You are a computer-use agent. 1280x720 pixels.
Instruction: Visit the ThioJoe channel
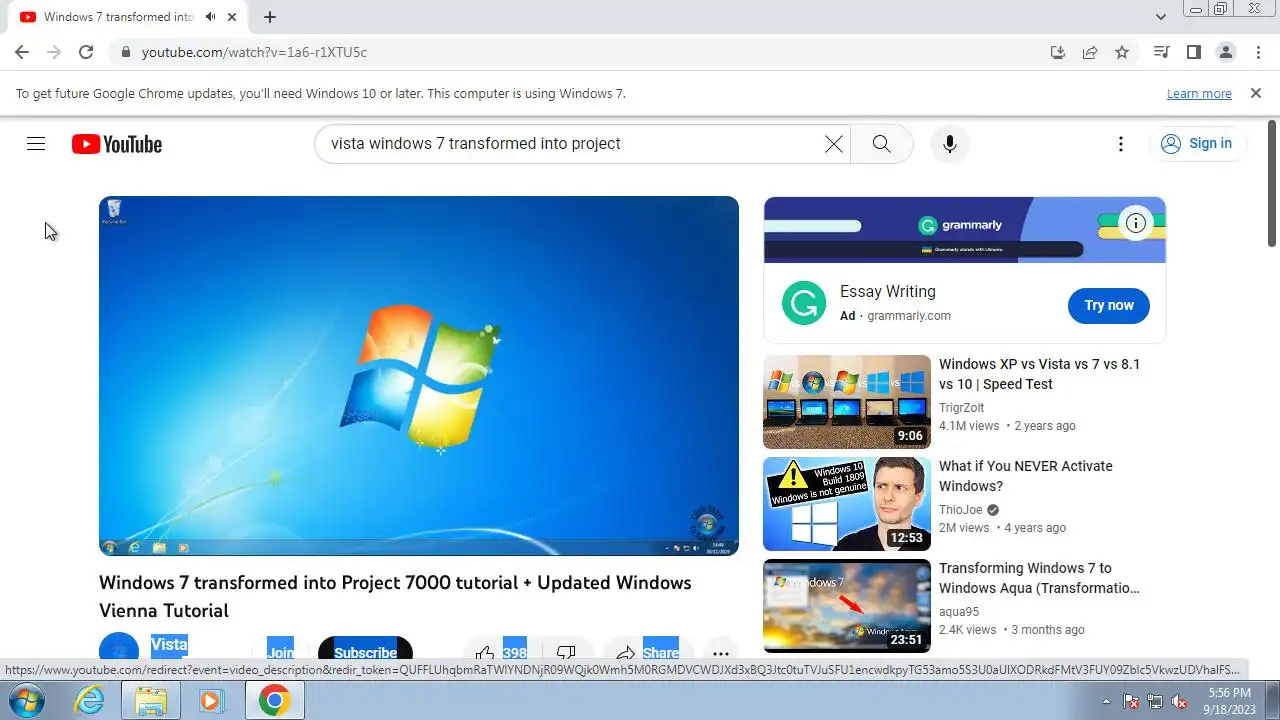[x=961, y=509]
